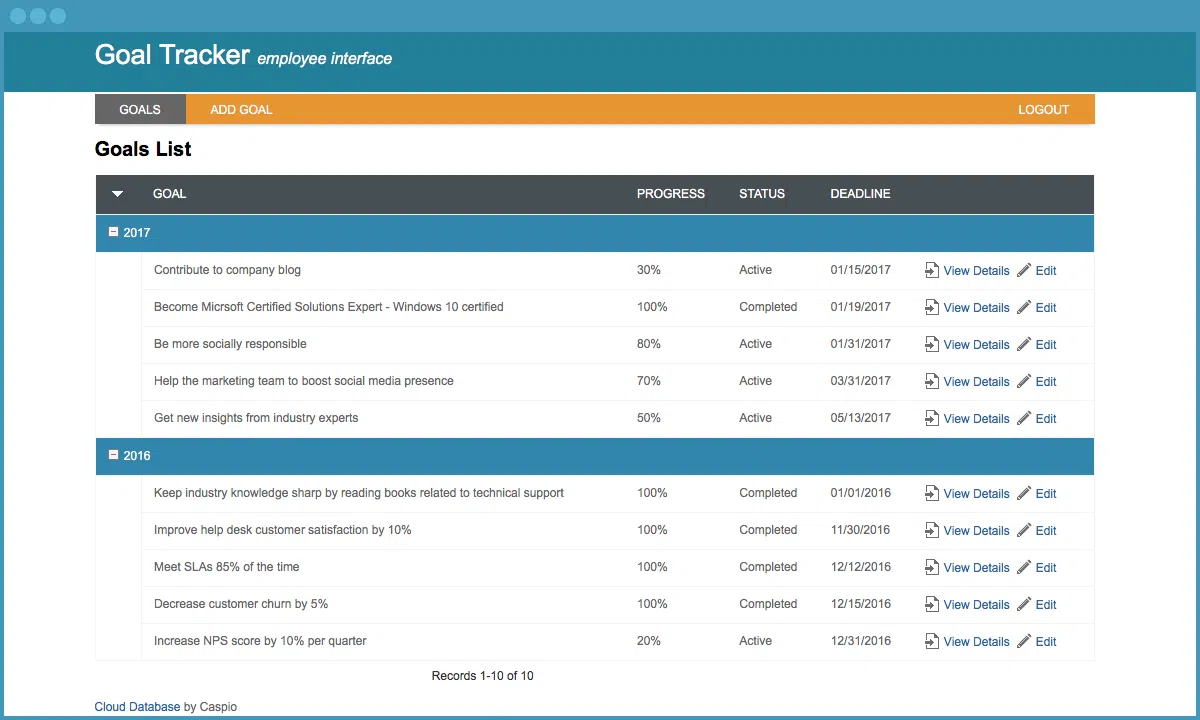The image size is (1200, 720).
Task: Click the sort arrow in table header
Action: point(118,194)
